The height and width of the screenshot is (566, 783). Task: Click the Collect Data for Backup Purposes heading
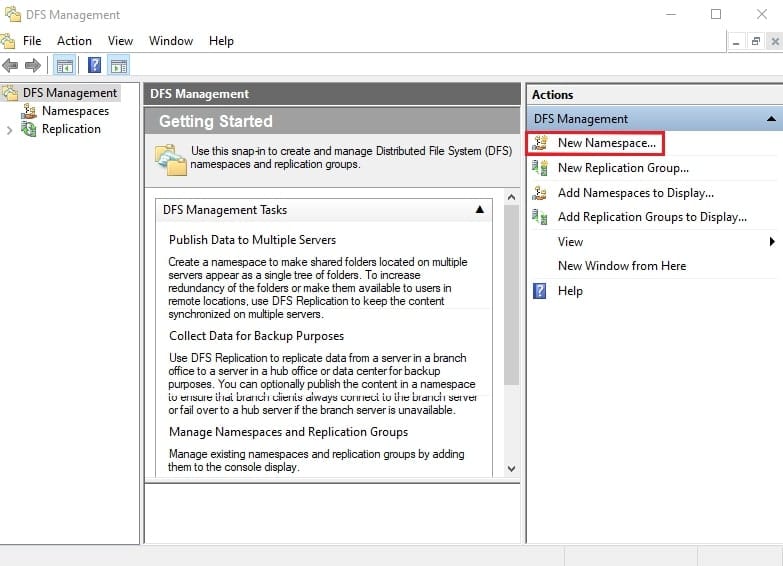tap(256, 336)
